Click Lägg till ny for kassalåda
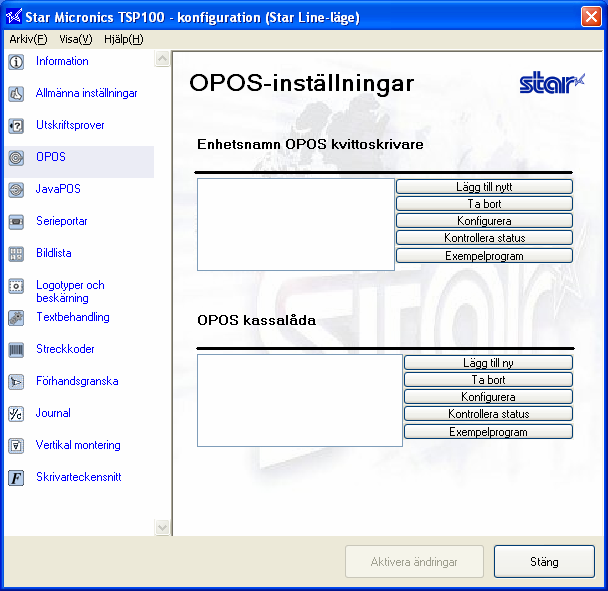The image size is (608, 591). point(488,363)
